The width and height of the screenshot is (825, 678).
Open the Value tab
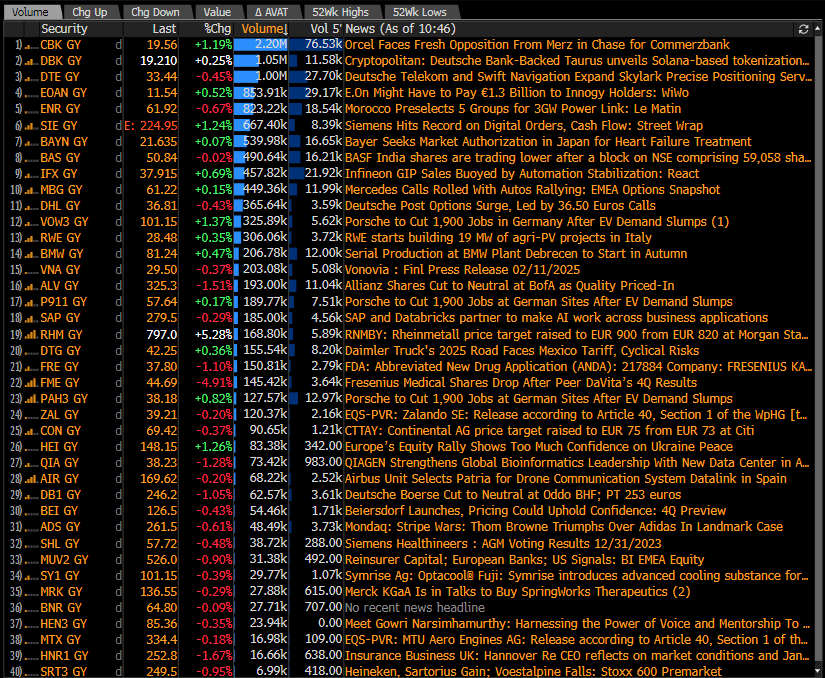coord(217,12)
